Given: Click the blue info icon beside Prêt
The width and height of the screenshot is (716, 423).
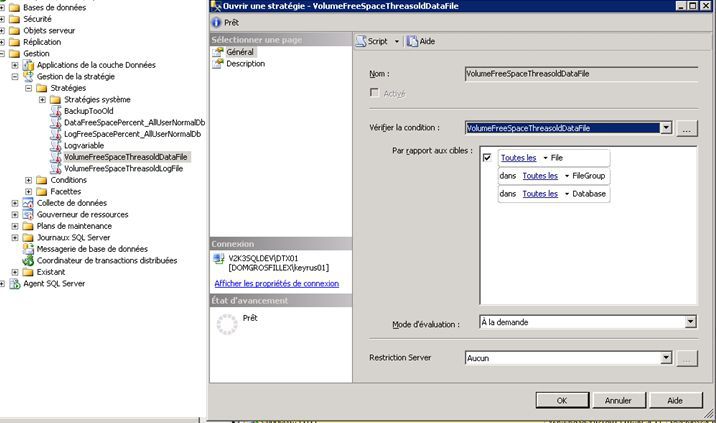Looking at the screenshot, I should (x=216, y=22).
